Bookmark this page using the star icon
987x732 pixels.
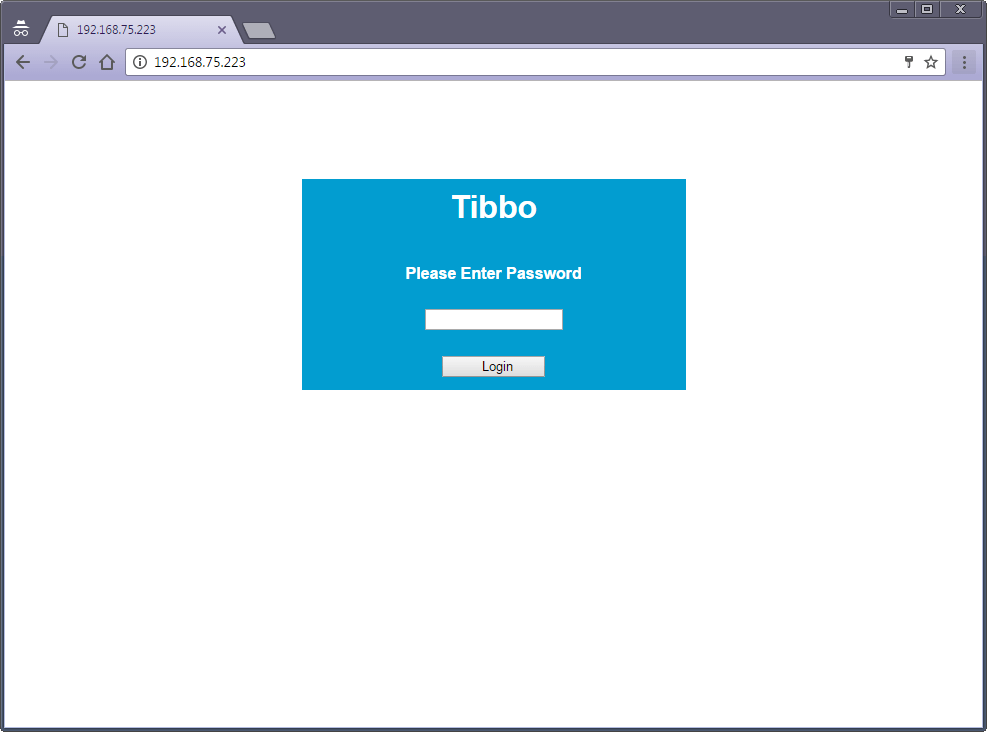tap(931, 62)
